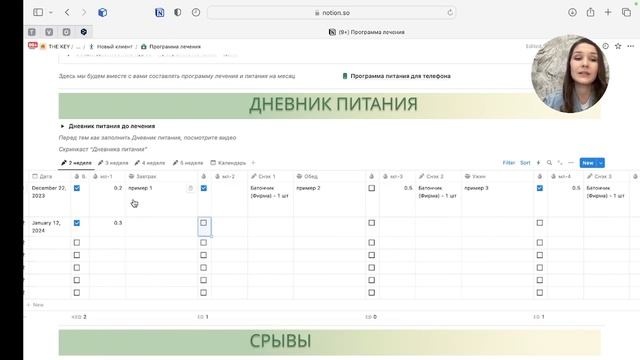Click the 0.3 value in January row
Screen dimensions: 640x360
[118, 223]
